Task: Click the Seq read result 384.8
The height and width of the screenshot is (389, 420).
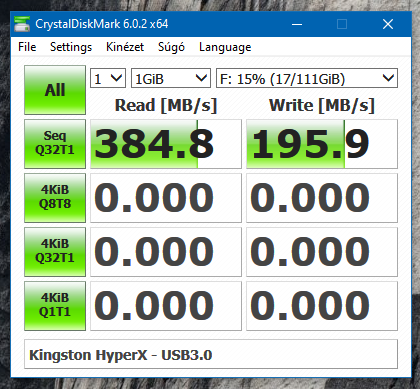Action: (166, 144)
